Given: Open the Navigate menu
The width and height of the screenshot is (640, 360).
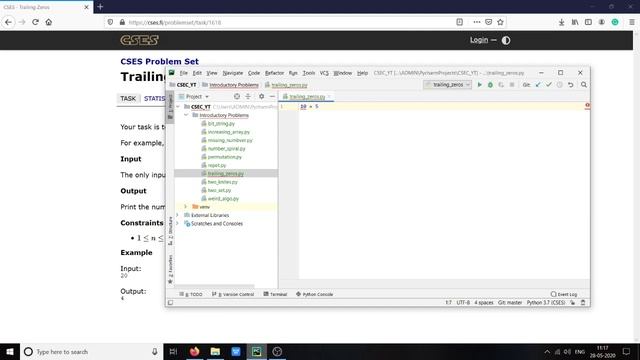Looking at the screenshot, I should coord(233,73).
